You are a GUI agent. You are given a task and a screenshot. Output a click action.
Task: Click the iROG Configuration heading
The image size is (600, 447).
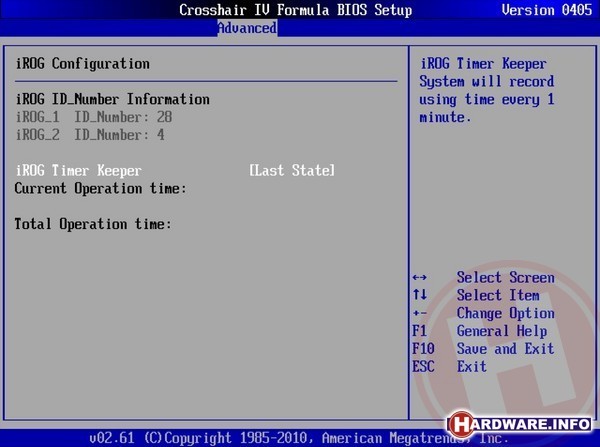pyautogui.click(x=83, y=64)
